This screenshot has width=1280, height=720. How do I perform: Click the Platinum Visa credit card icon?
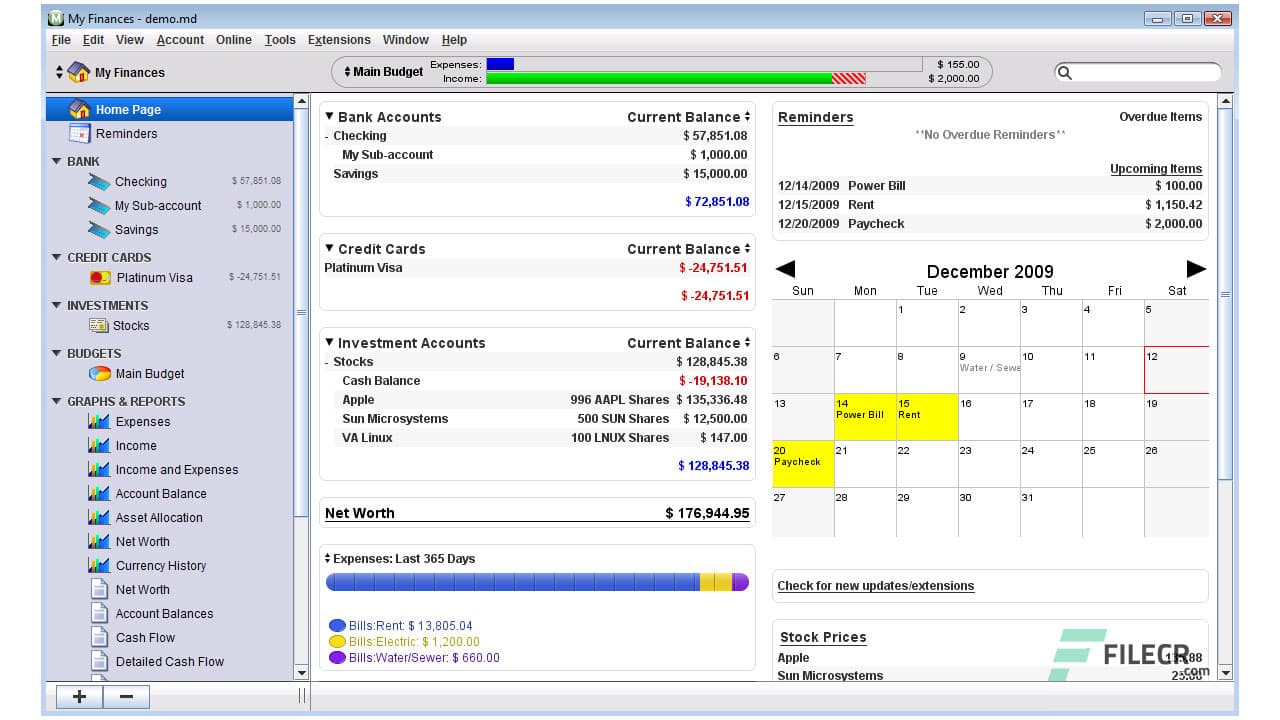tap(100, 278)
